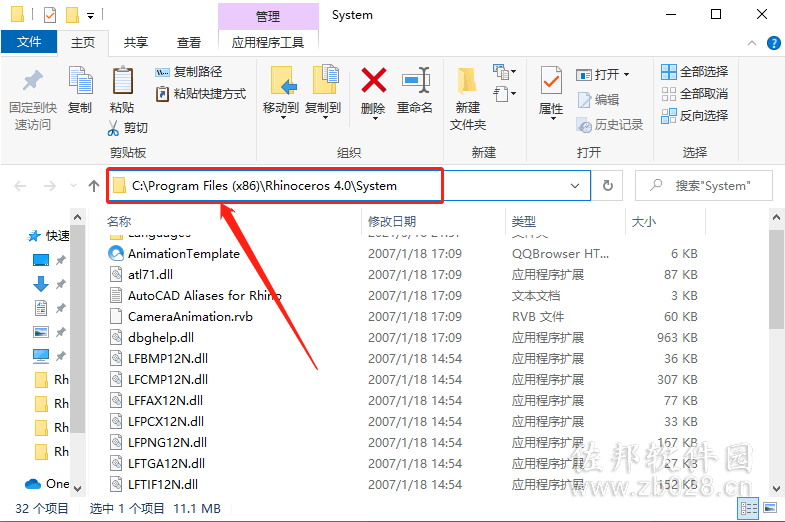
Task: Switch to the View (查看) tab
Action: click(x=189, y=43)
